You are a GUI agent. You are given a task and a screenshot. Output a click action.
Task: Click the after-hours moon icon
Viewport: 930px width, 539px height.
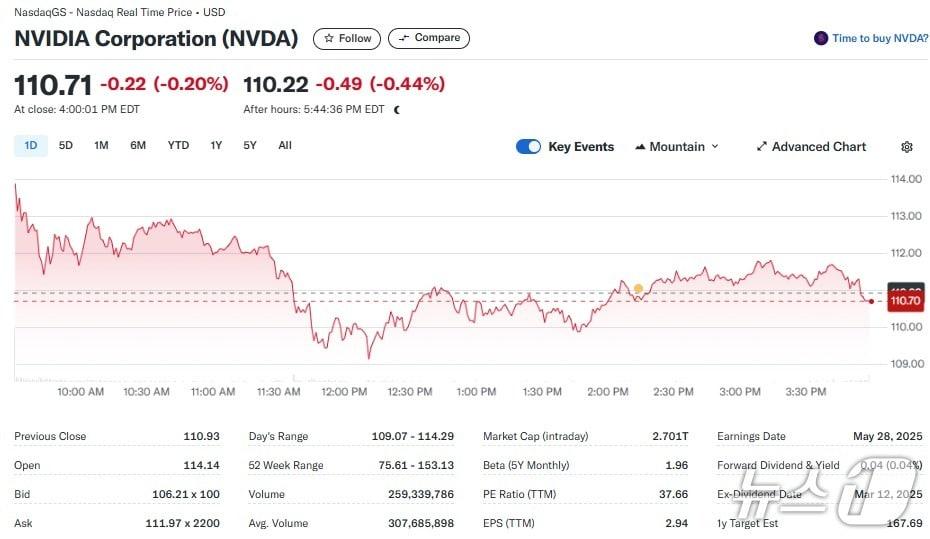(x=397, y=110)
